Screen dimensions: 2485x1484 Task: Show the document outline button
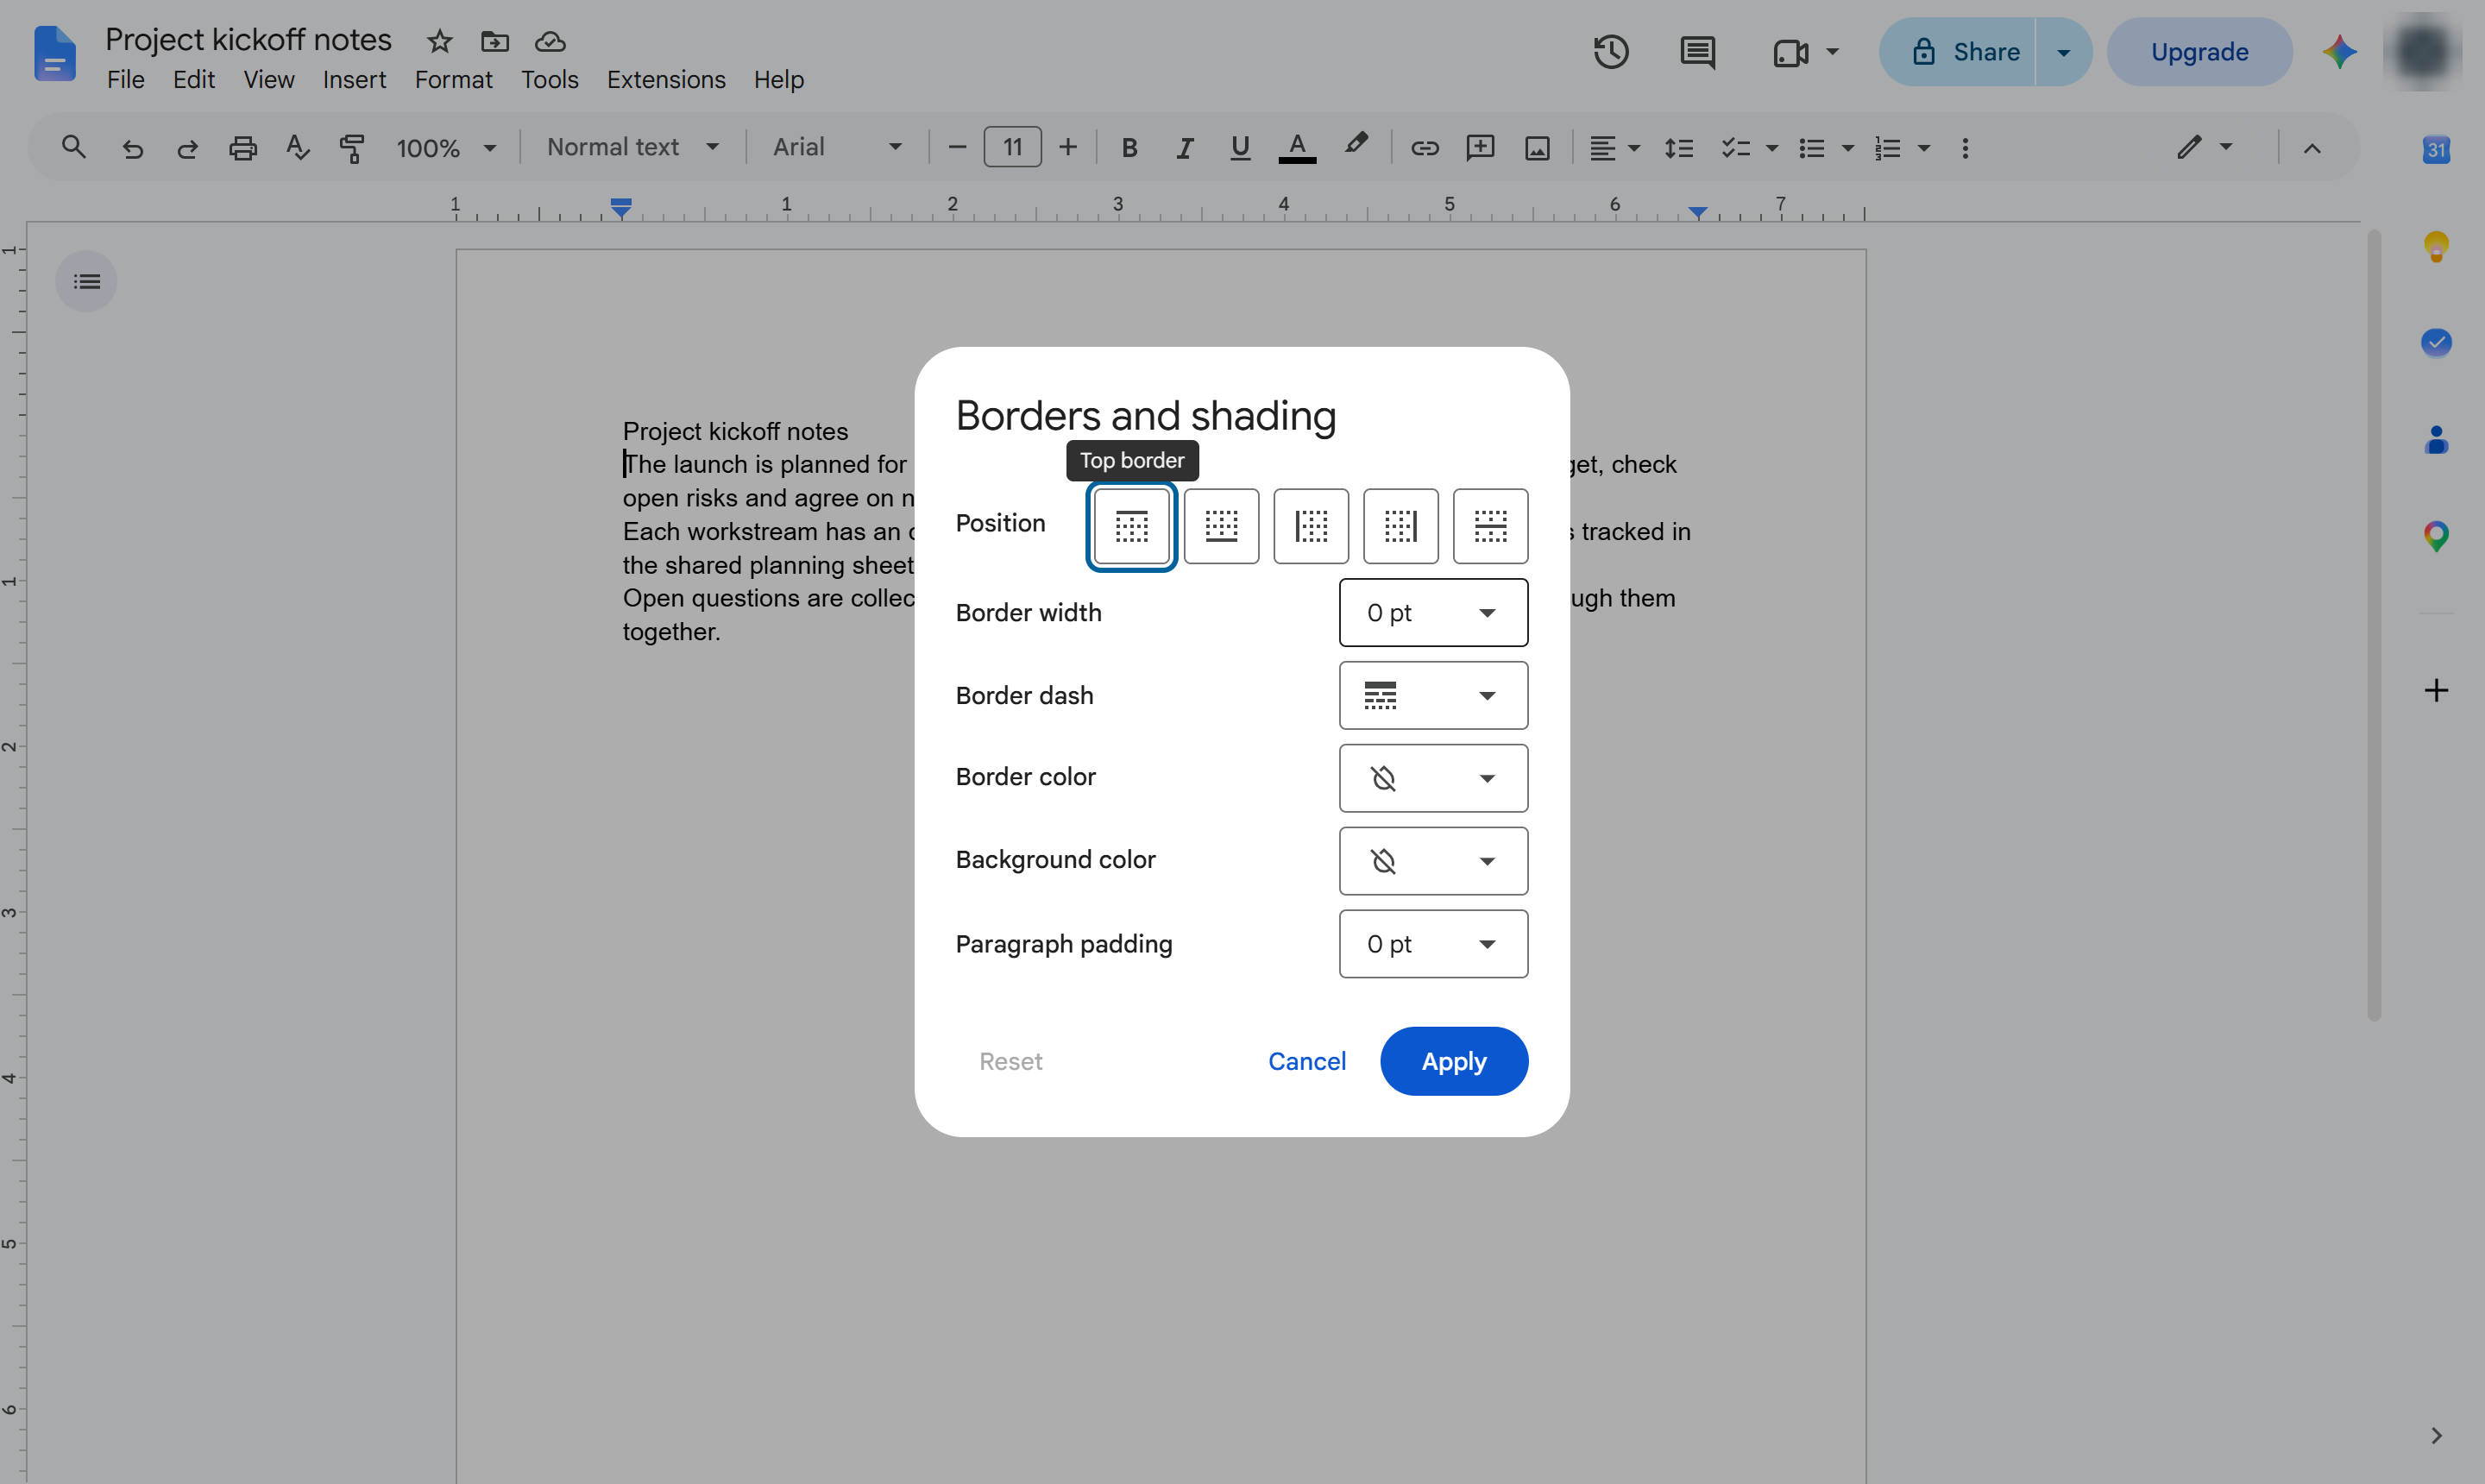click(x=86, y=281)
